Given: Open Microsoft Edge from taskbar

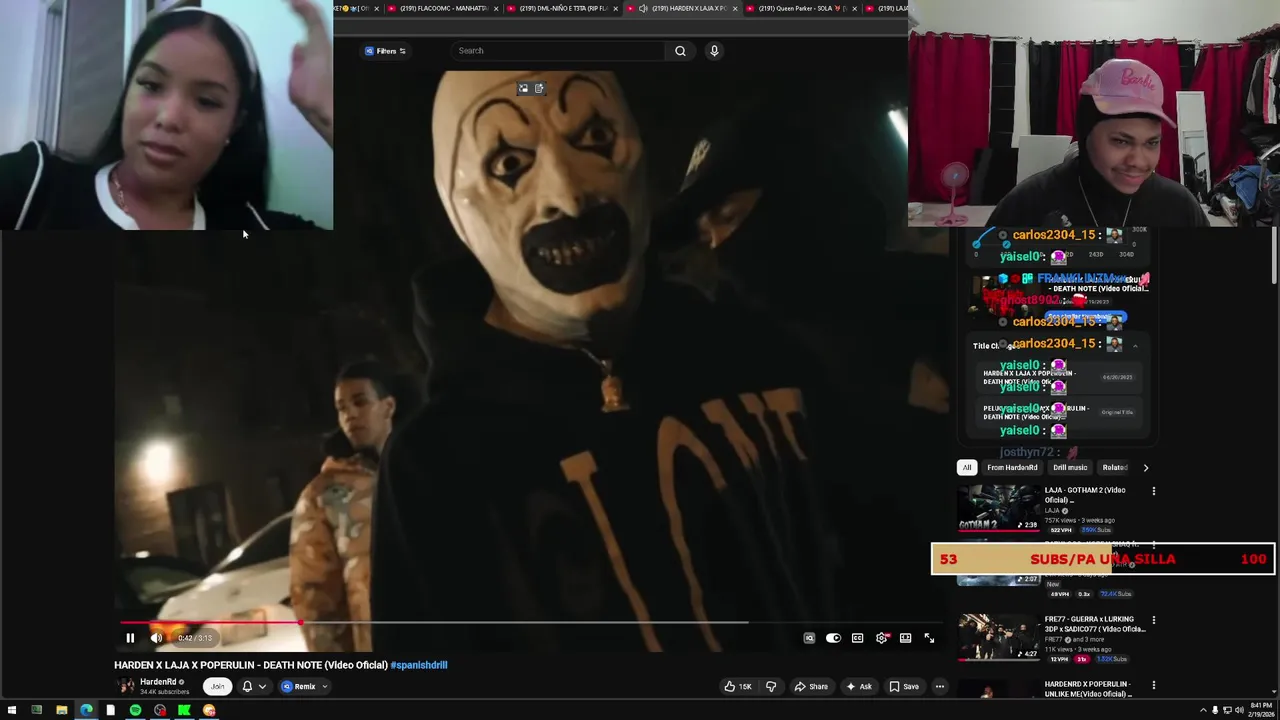Looking at the screenshot, I should pos(86,710).
